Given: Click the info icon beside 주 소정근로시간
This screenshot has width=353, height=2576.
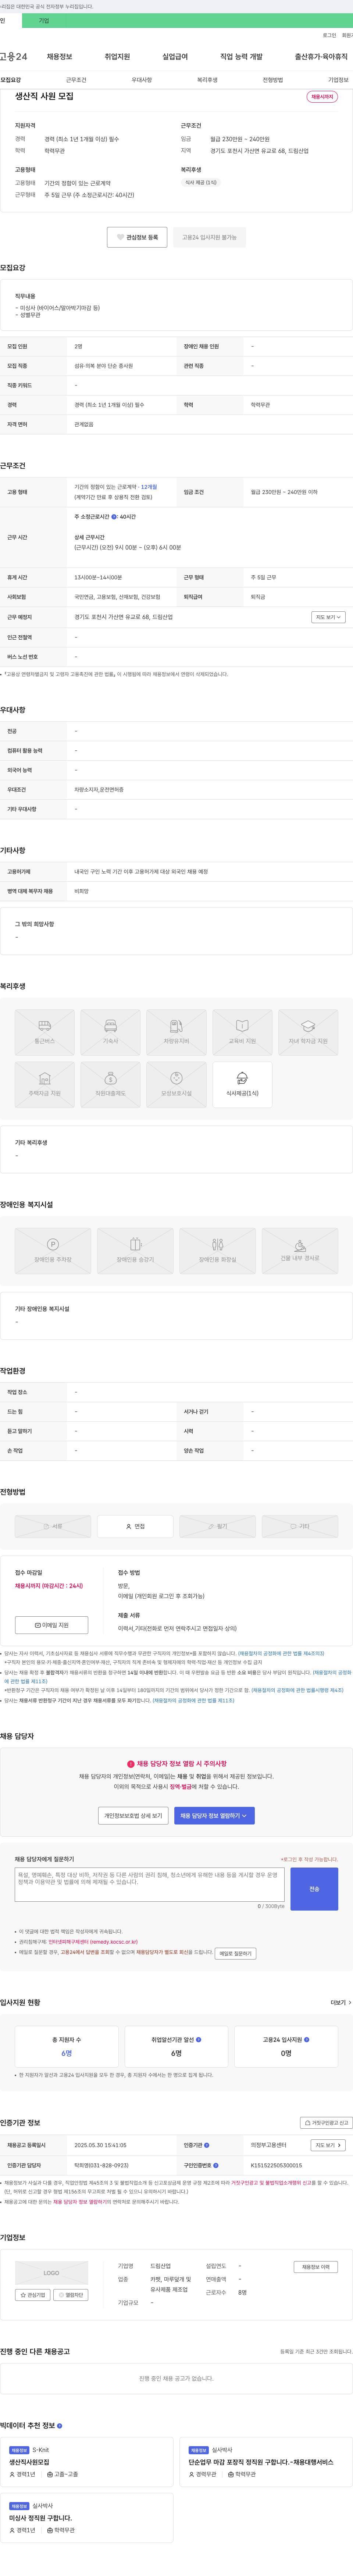Looking at the screenshot, I should pos(114,517).
